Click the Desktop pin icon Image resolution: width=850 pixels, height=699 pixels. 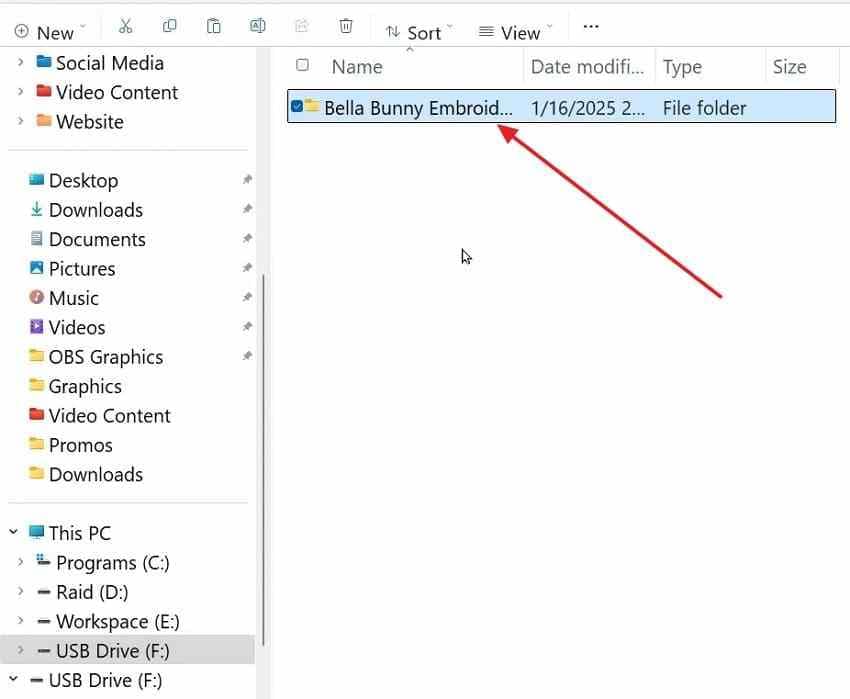[247, 179]
